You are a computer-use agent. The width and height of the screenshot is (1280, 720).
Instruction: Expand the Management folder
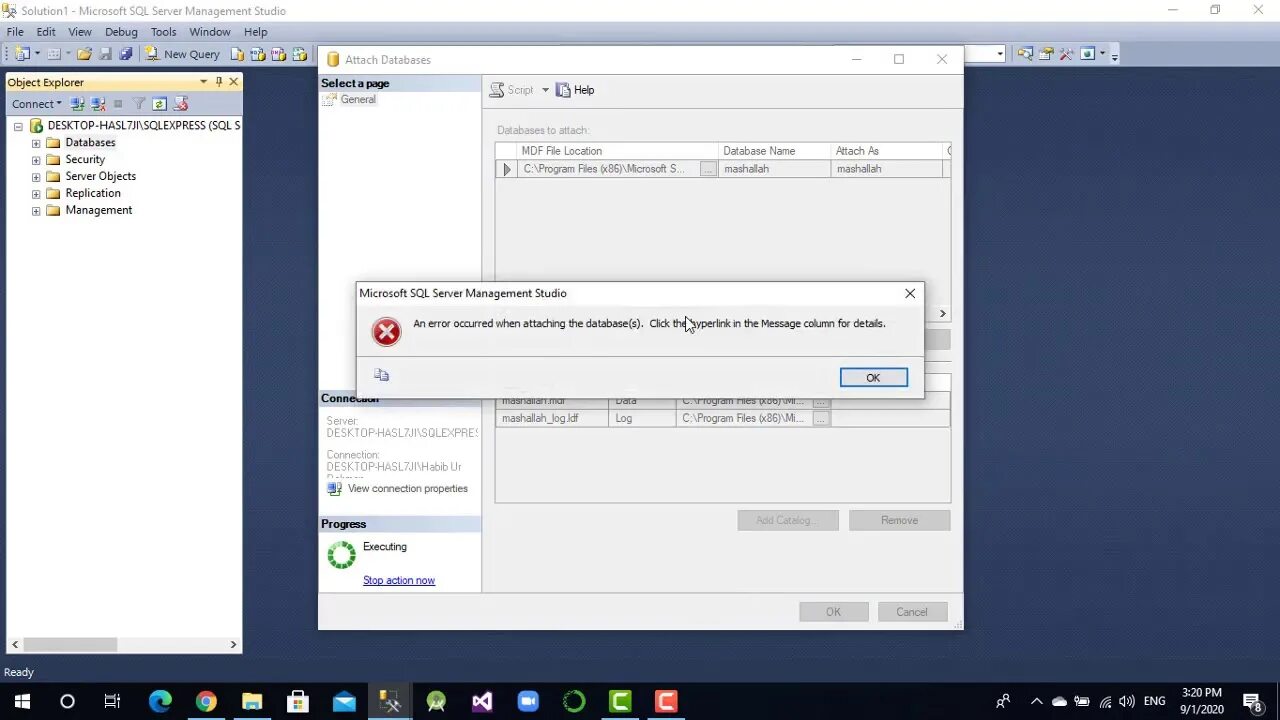click(x=36, y=211)
